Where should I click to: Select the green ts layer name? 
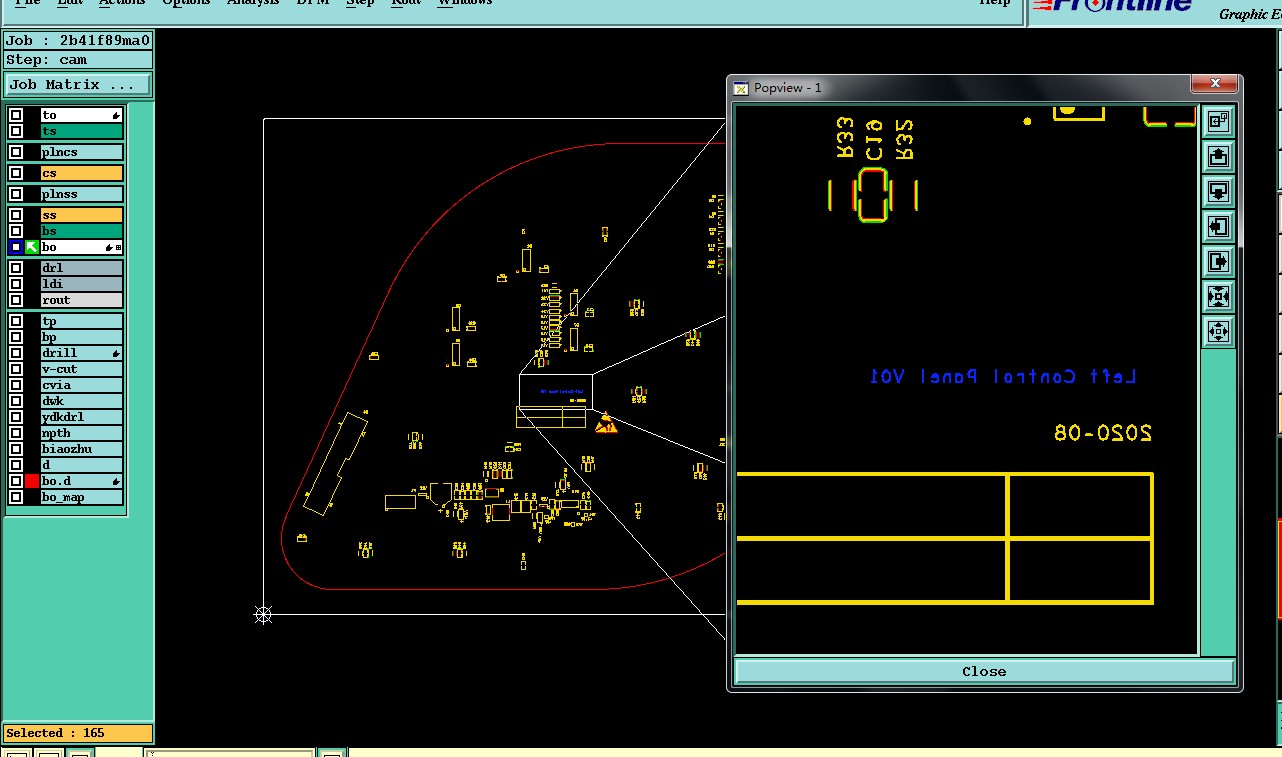click(81, 131)
